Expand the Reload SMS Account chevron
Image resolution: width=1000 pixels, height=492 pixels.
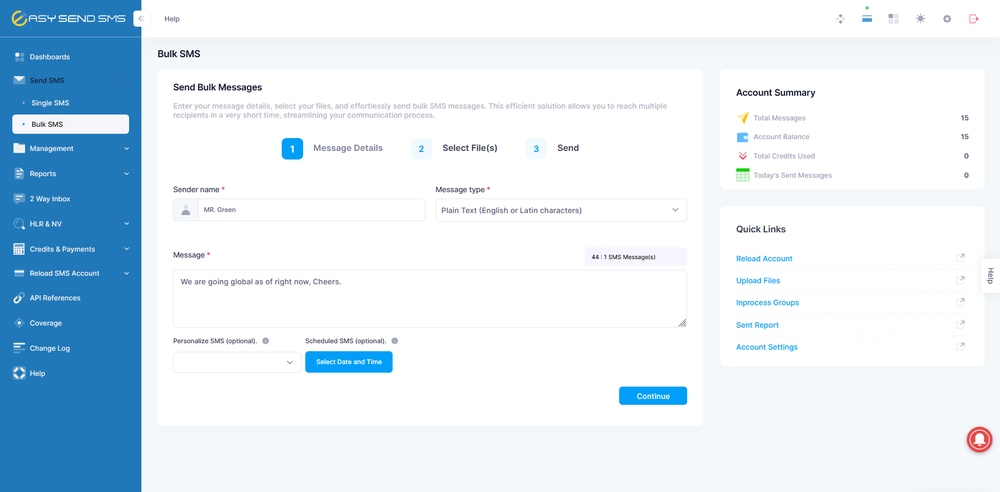pos(126,274)
